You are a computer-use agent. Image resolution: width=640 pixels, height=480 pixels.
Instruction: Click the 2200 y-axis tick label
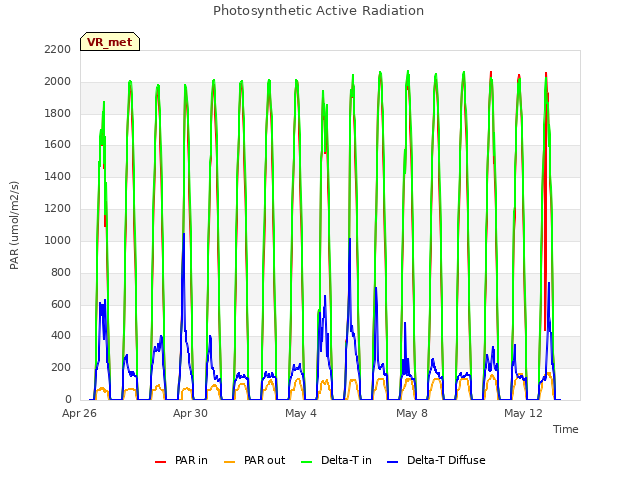click(58, 49)
